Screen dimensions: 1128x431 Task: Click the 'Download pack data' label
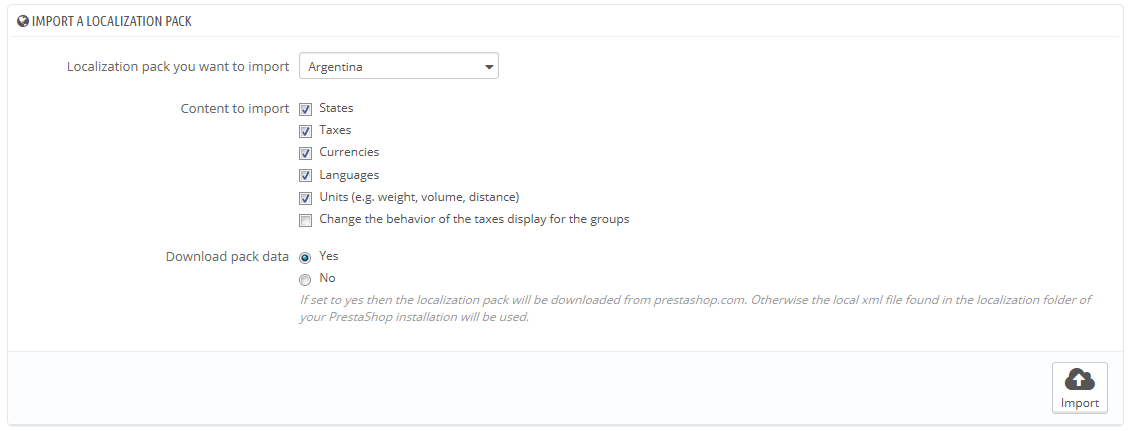pyautogui.click(x=227, y=256)
